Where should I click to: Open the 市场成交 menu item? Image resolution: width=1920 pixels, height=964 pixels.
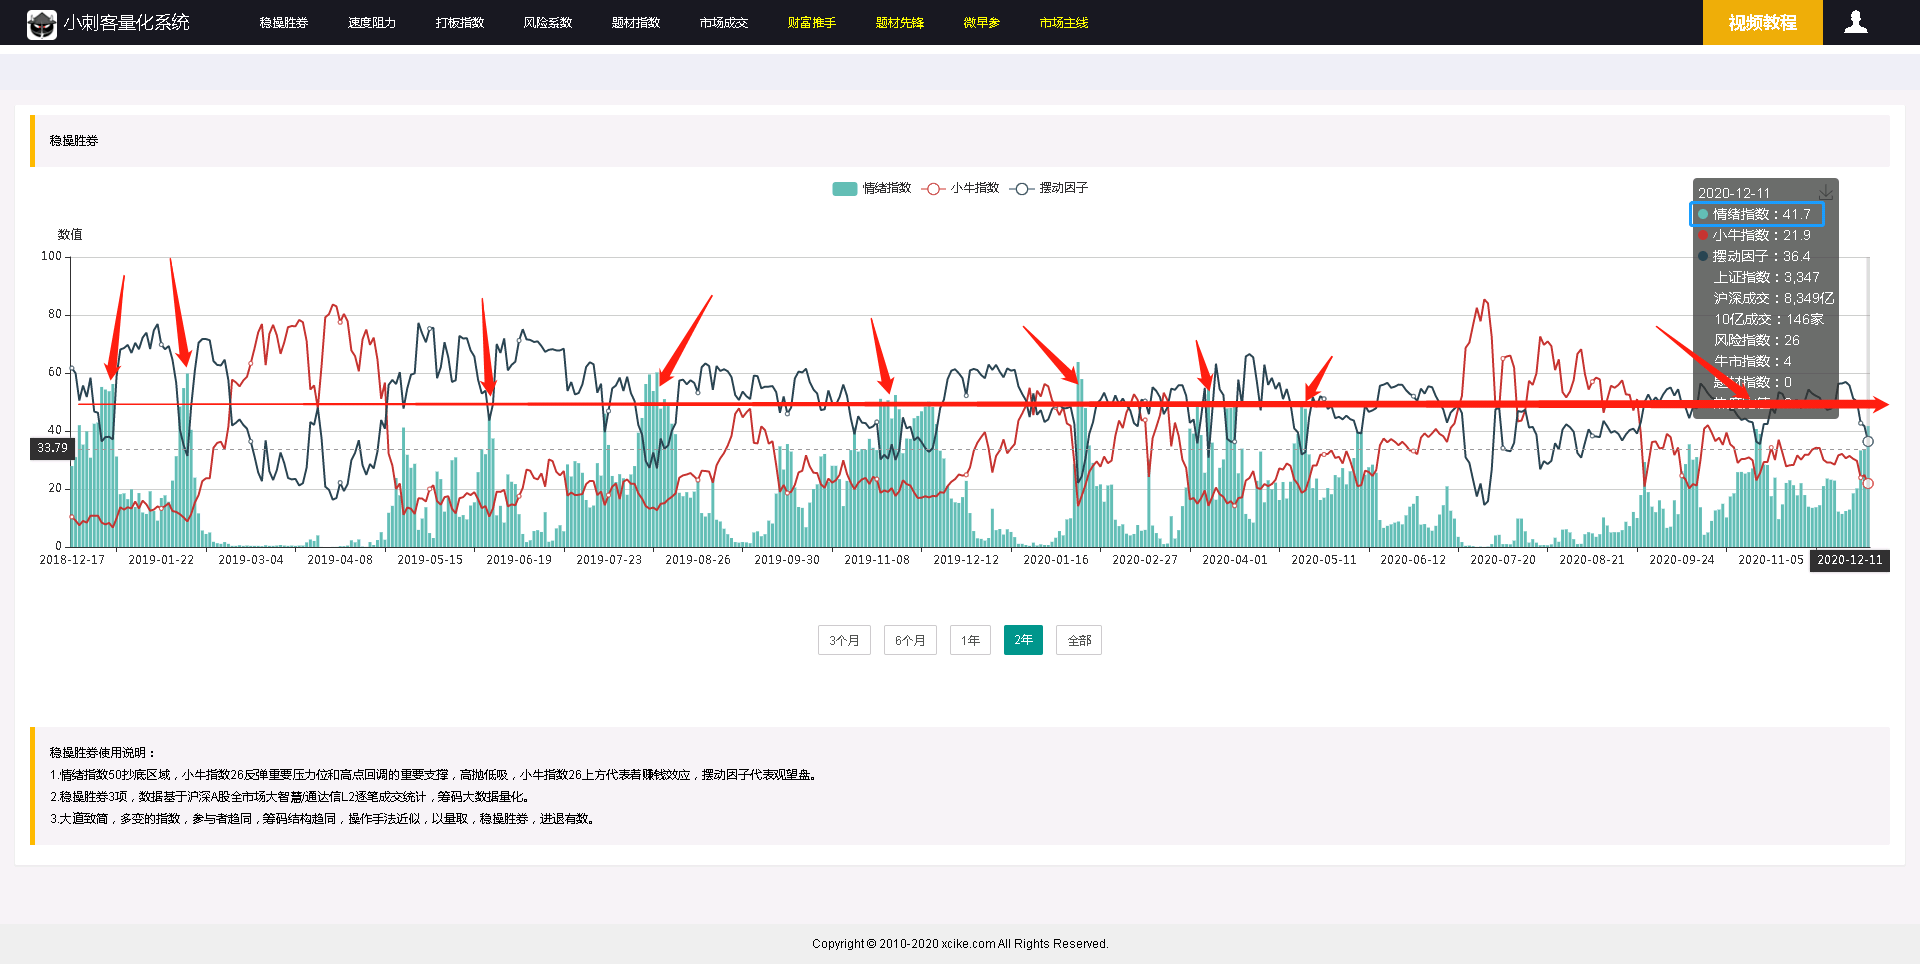724,23
